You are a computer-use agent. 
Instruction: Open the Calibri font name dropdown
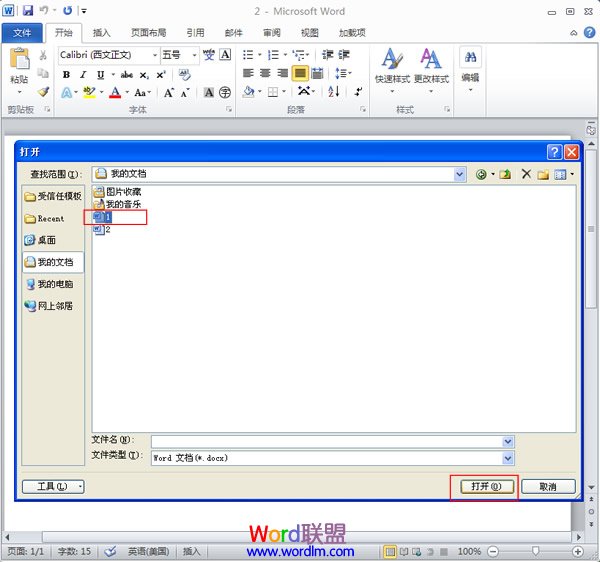(155, 55)
